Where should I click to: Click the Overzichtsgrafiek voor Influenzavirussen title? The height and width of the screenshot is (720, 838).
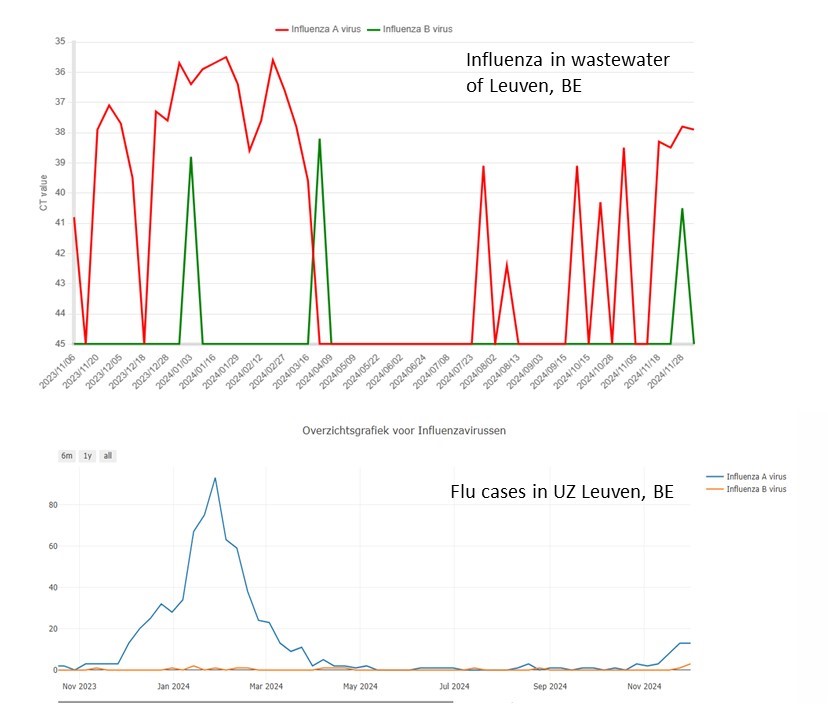click(405, 430)
